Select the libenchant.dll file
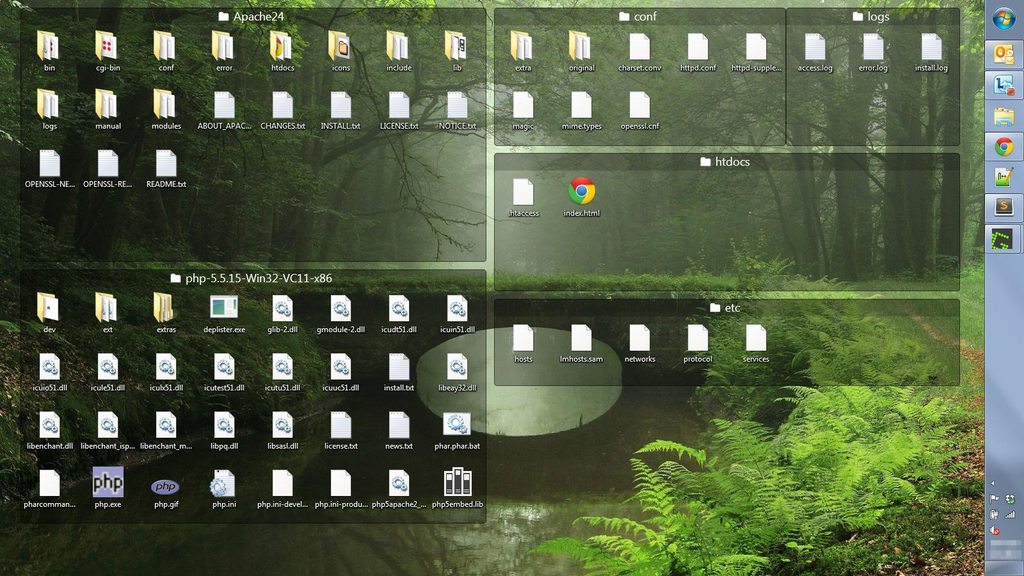Image resolution: width=1024 pixels, height=576 pixels. (50, 430)
